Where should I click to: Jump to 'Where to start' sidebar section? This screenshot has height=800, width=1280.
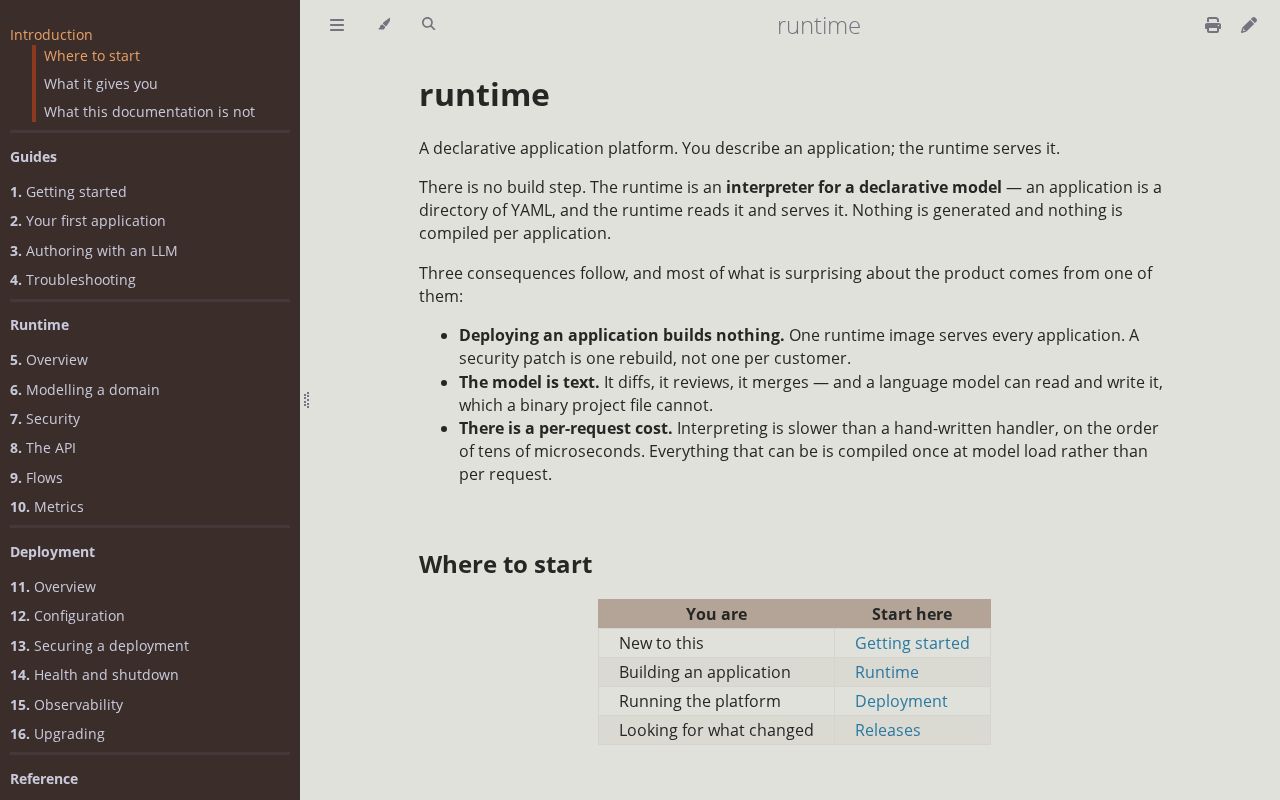click(x=92, y=56)
